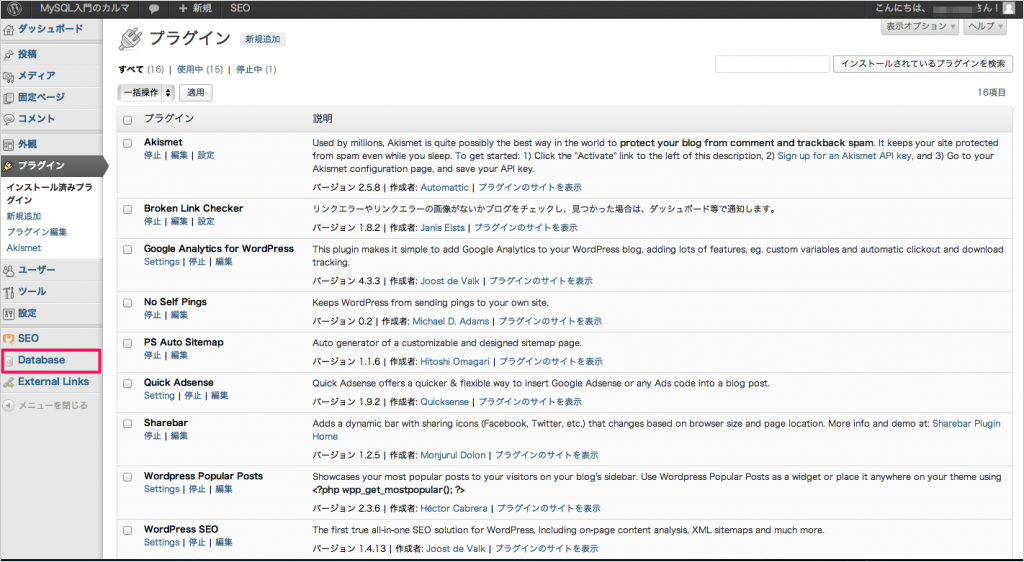
Task: Click the user avatar icon in admin bar
Action: click(1009, 8)
